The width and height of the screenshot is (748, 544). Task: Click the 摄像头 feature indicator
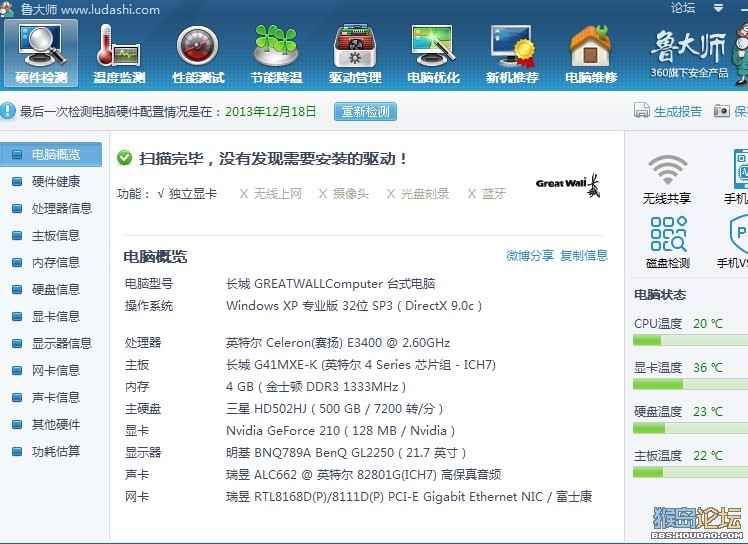(x=344, y=193)
